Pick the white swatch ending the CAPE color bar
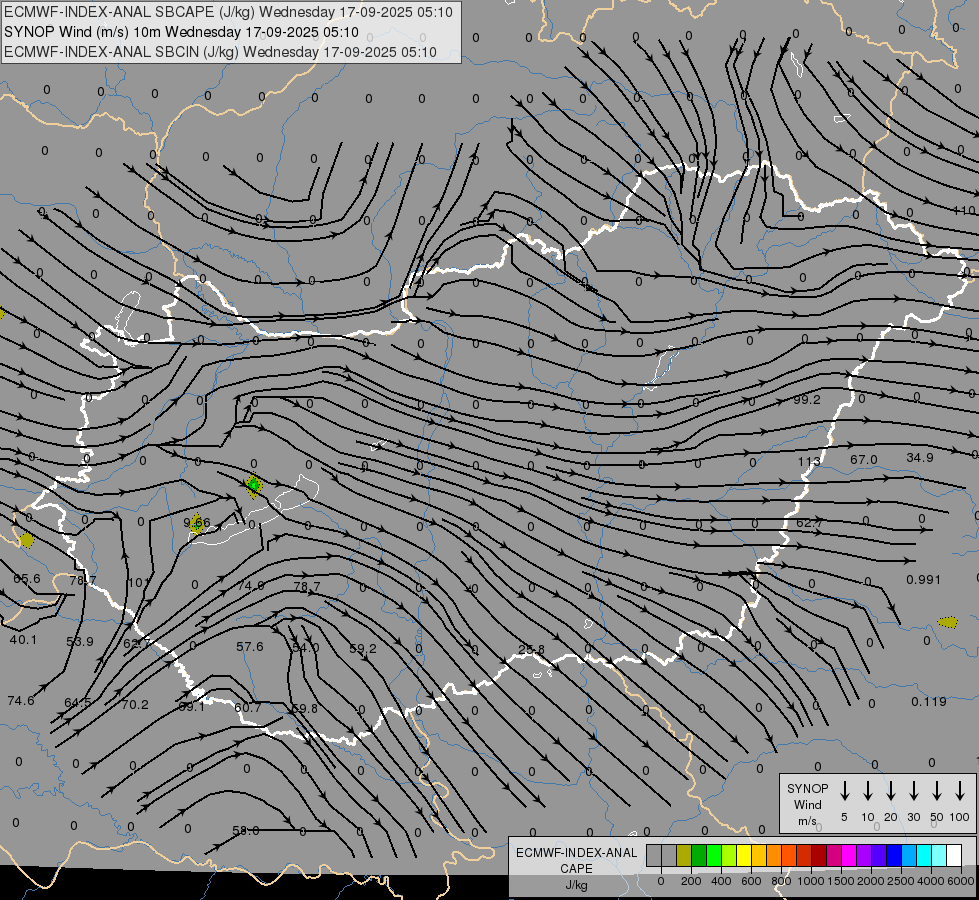This screenshot has height=900, width=979. [954, 856]
